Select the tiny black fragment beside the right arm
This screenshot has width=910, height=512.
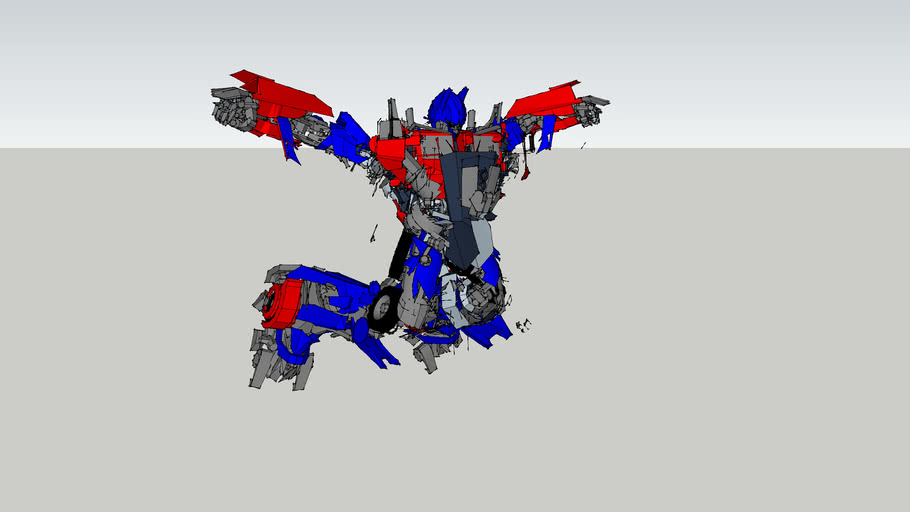(583, 146)
